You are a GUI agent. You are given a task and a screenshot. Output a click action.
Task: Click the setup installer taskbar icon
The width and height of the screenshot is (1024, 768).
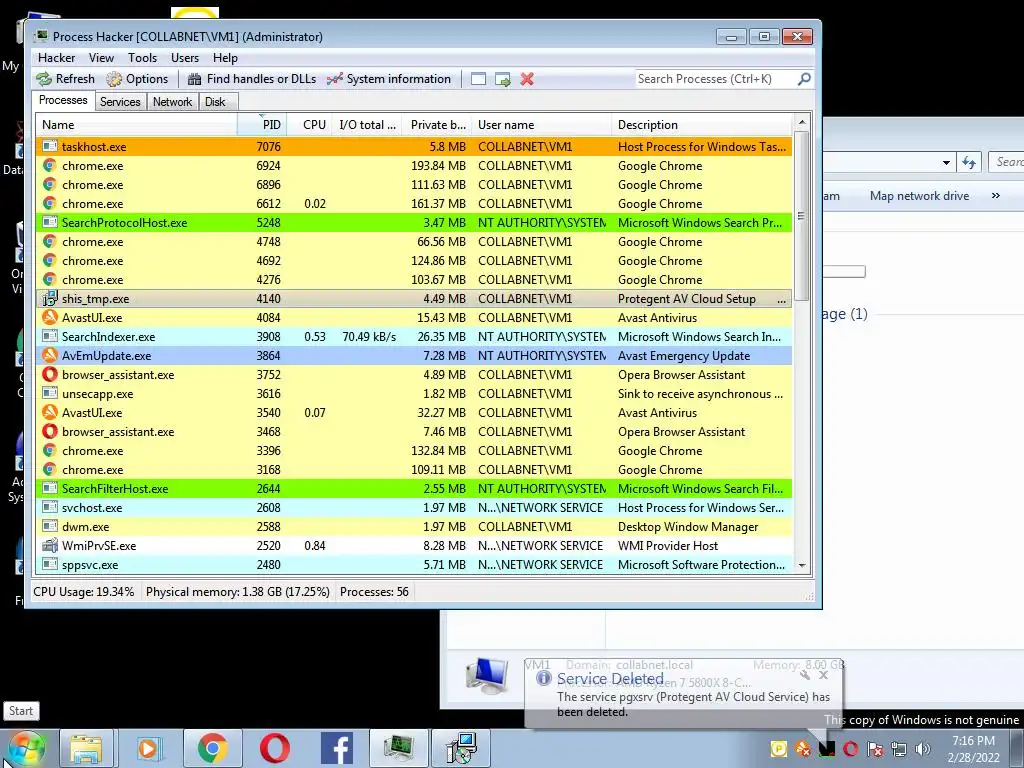click(x=461, y=748)
